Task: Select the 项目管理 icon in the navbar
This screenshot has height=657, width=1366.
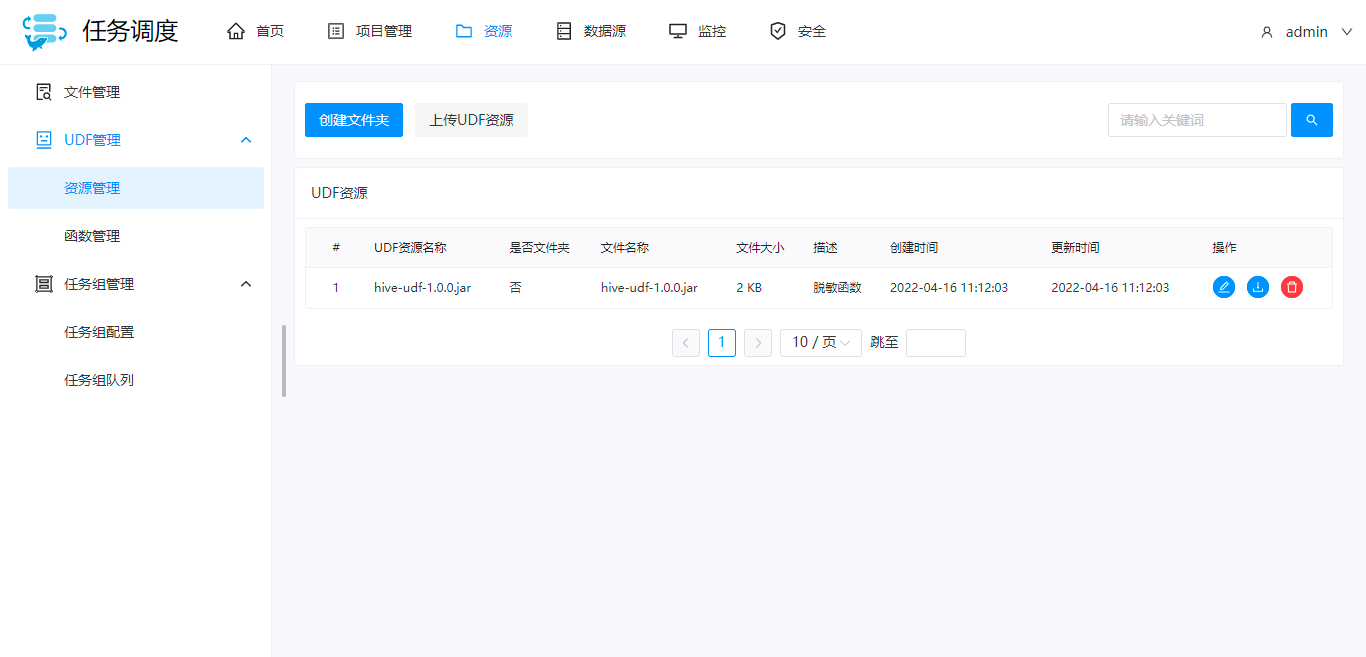Action: pos(334,30)
